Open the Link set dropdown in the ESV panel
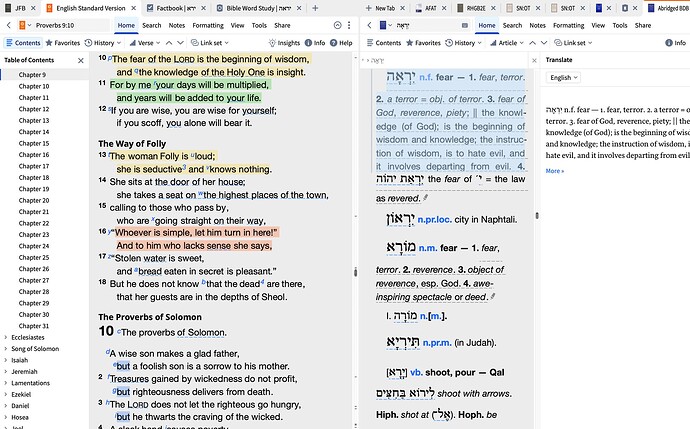This screenshot has width=690, height=429. pos(210,43)
